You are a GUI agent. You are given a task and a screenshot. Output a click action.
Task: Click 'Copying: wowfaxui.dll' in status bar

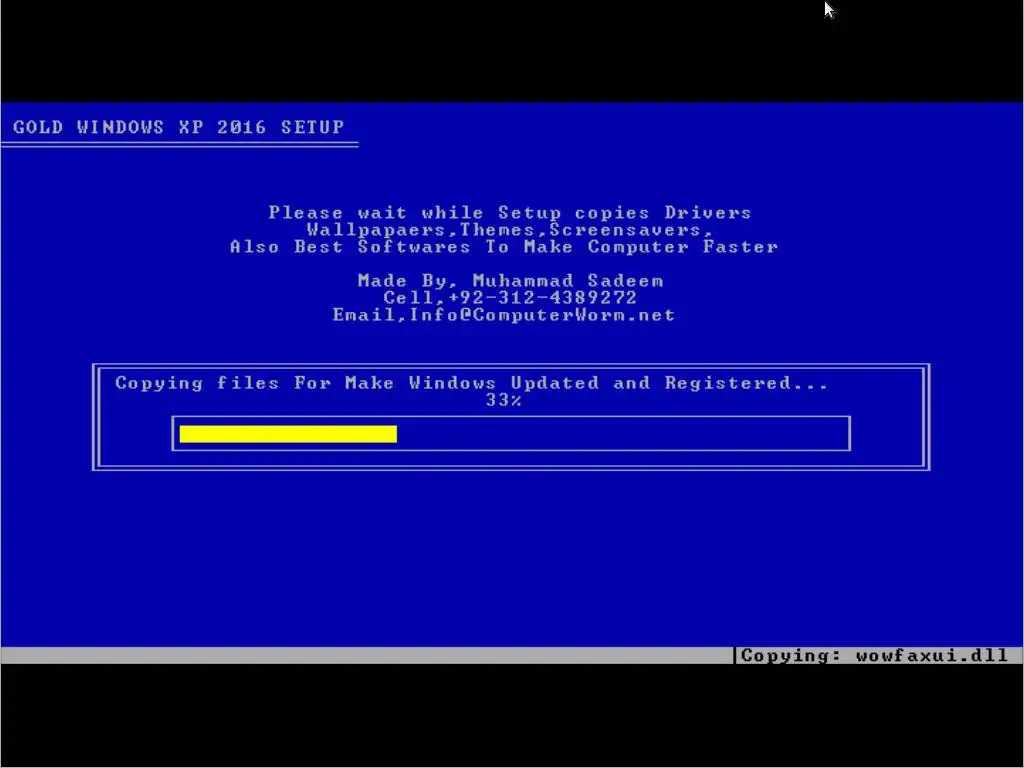pyautogui.click(x=874, y=655)
